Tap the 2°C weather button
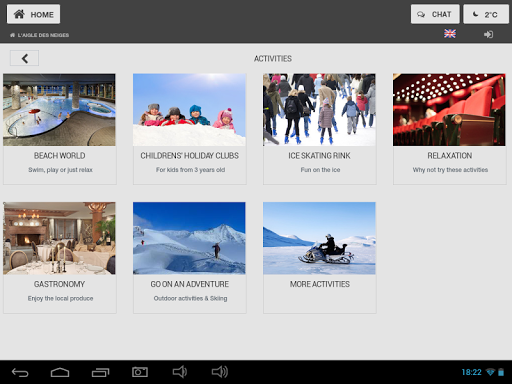This screenshot has width=512, height=384. [x=486, y=14]
